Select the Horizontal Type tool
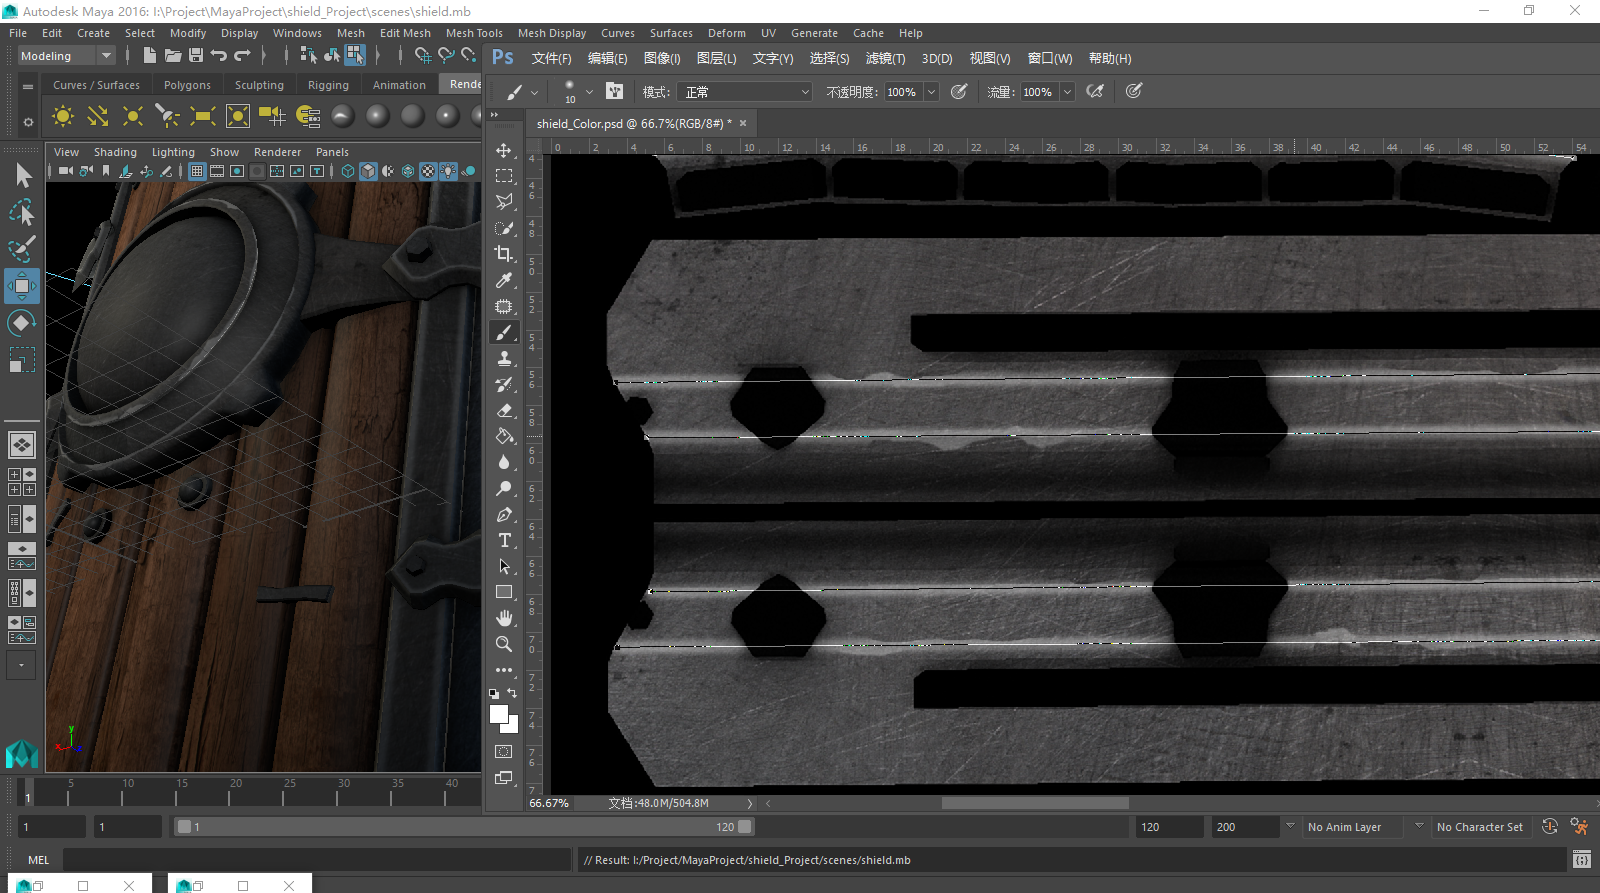The width and height of the screenshot is (1600, 893). tap(504, 540)
